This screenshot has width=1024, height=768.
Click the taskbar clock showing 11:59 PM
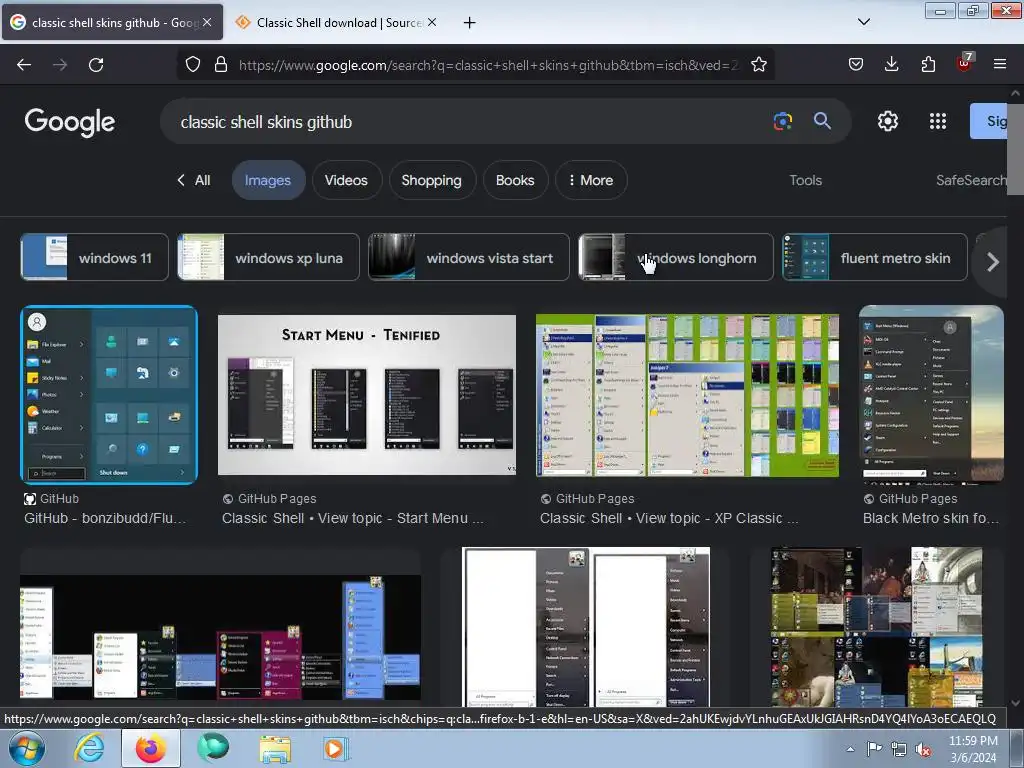(x=973, y=749)
